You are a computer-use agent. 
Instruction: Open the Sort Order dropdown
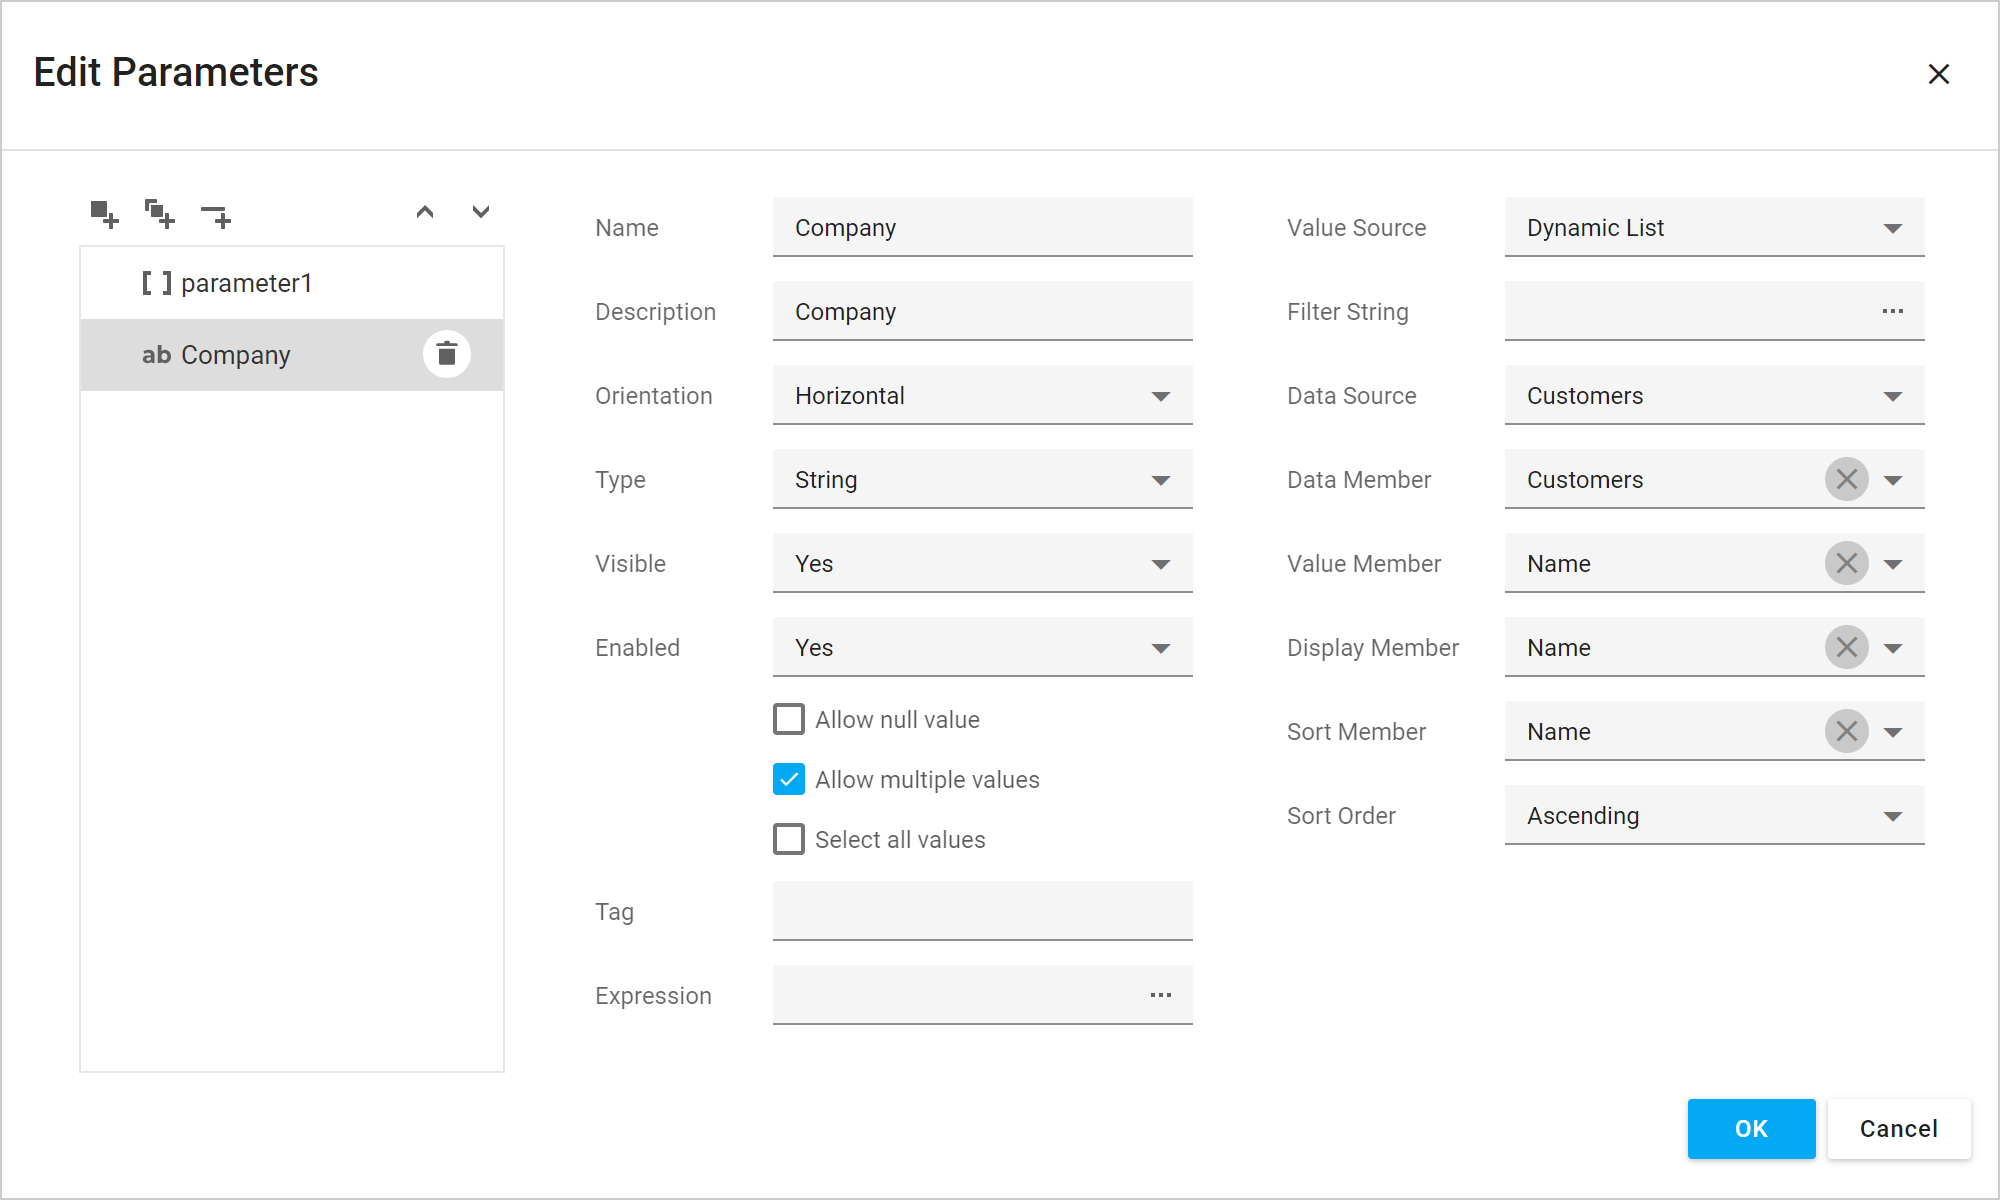(x=1892, y=815)
